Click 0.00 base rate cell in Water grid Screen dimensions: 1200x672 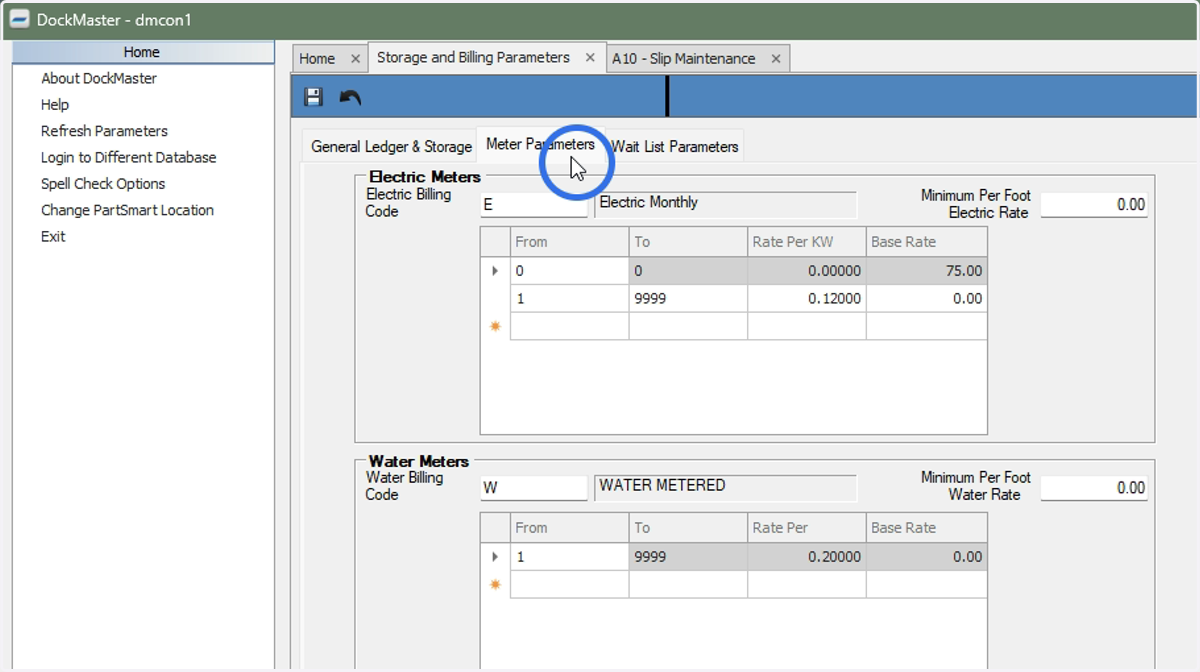click(x=926, y=557)
